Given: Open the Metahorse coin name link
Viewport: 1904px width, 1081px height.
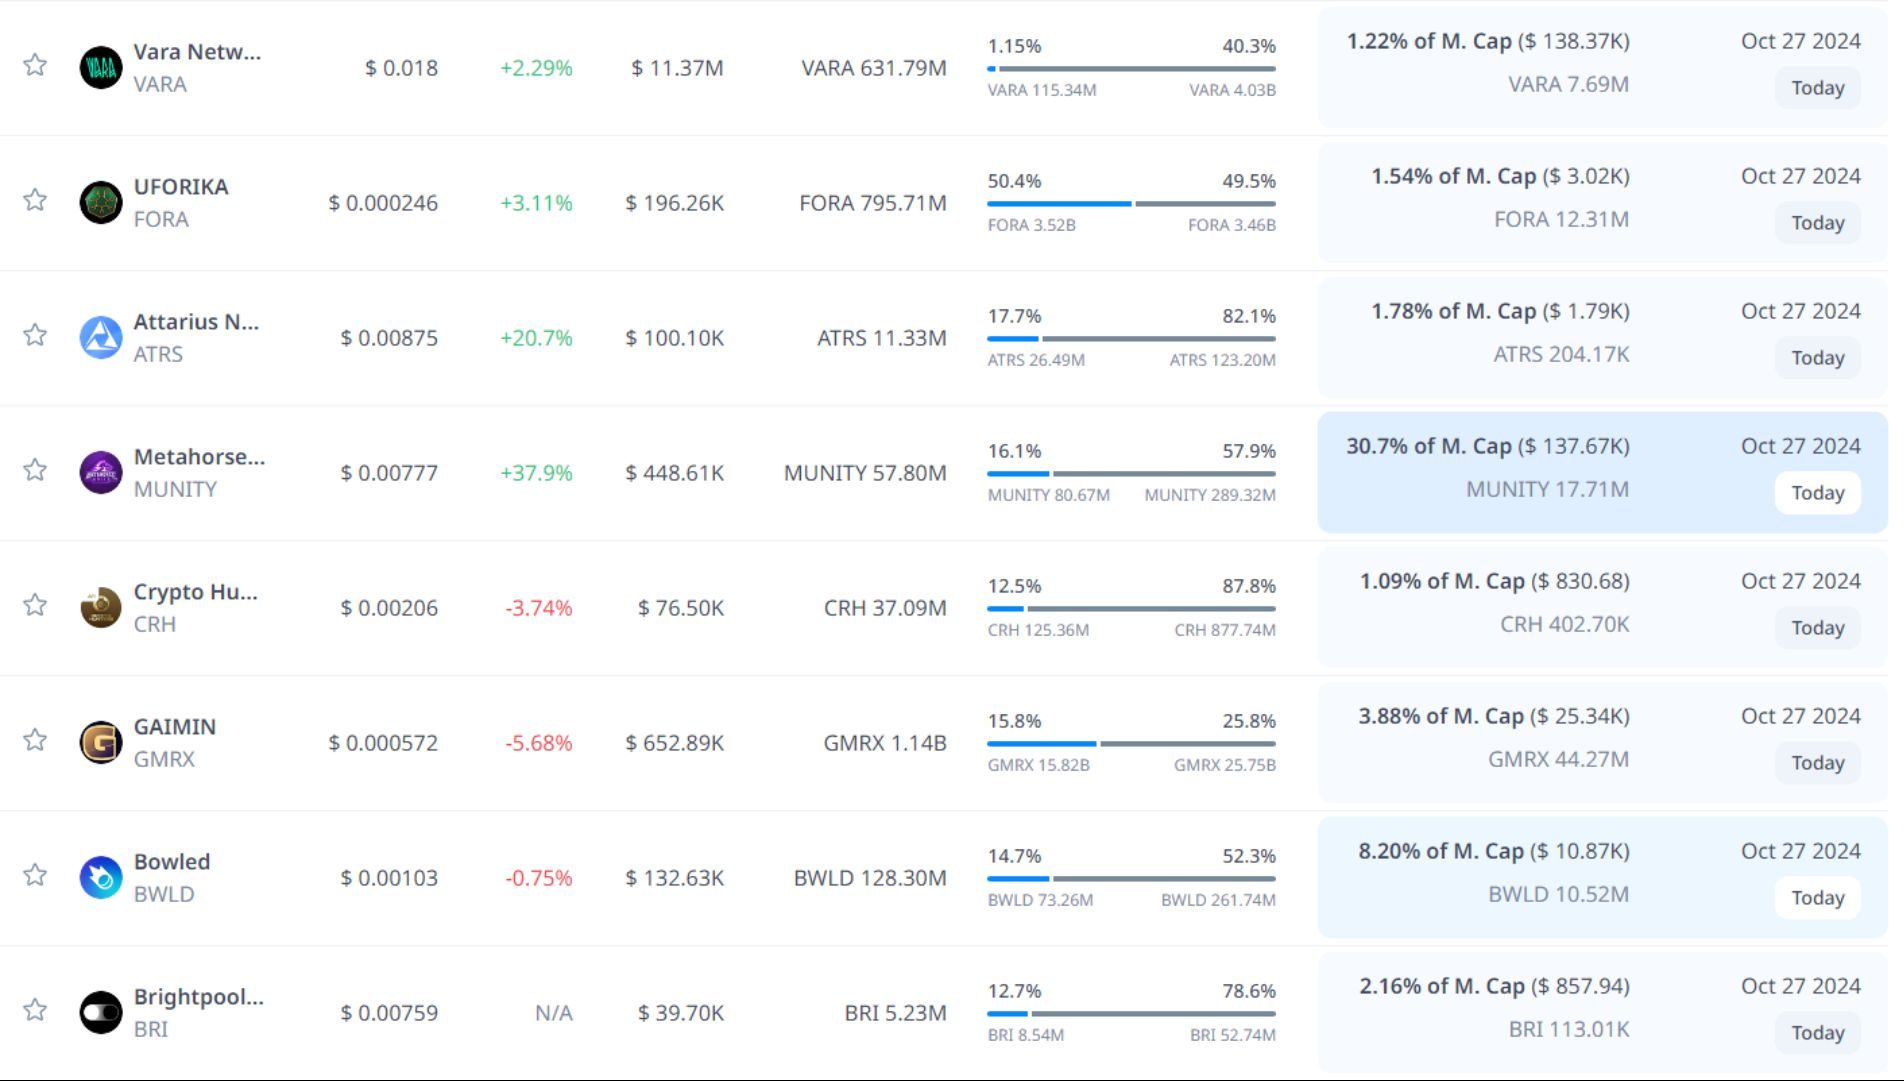Looking at the screenshot, I should click(199, 457).
